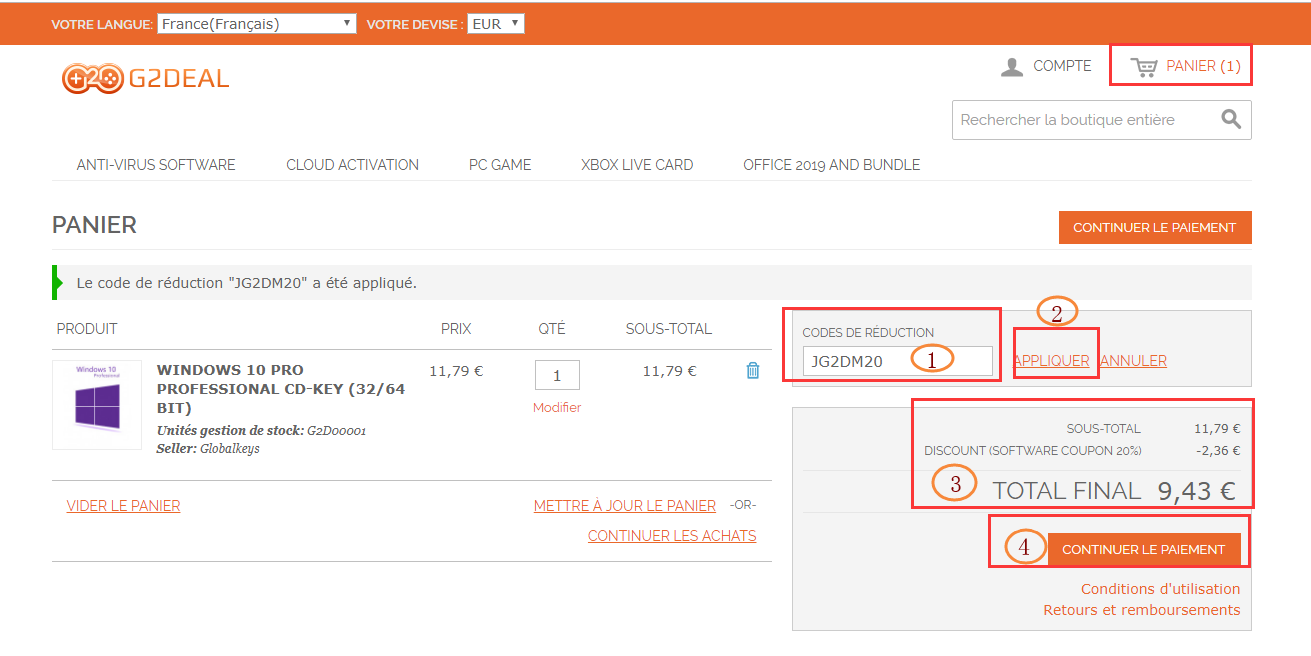Open the currency dropdown EUR

click(x=496, y=23)
